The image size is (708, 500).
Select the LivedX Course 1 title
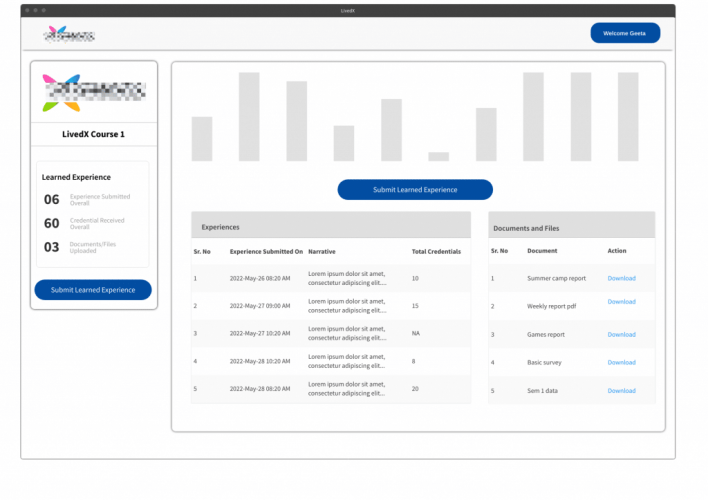point(93,134)
